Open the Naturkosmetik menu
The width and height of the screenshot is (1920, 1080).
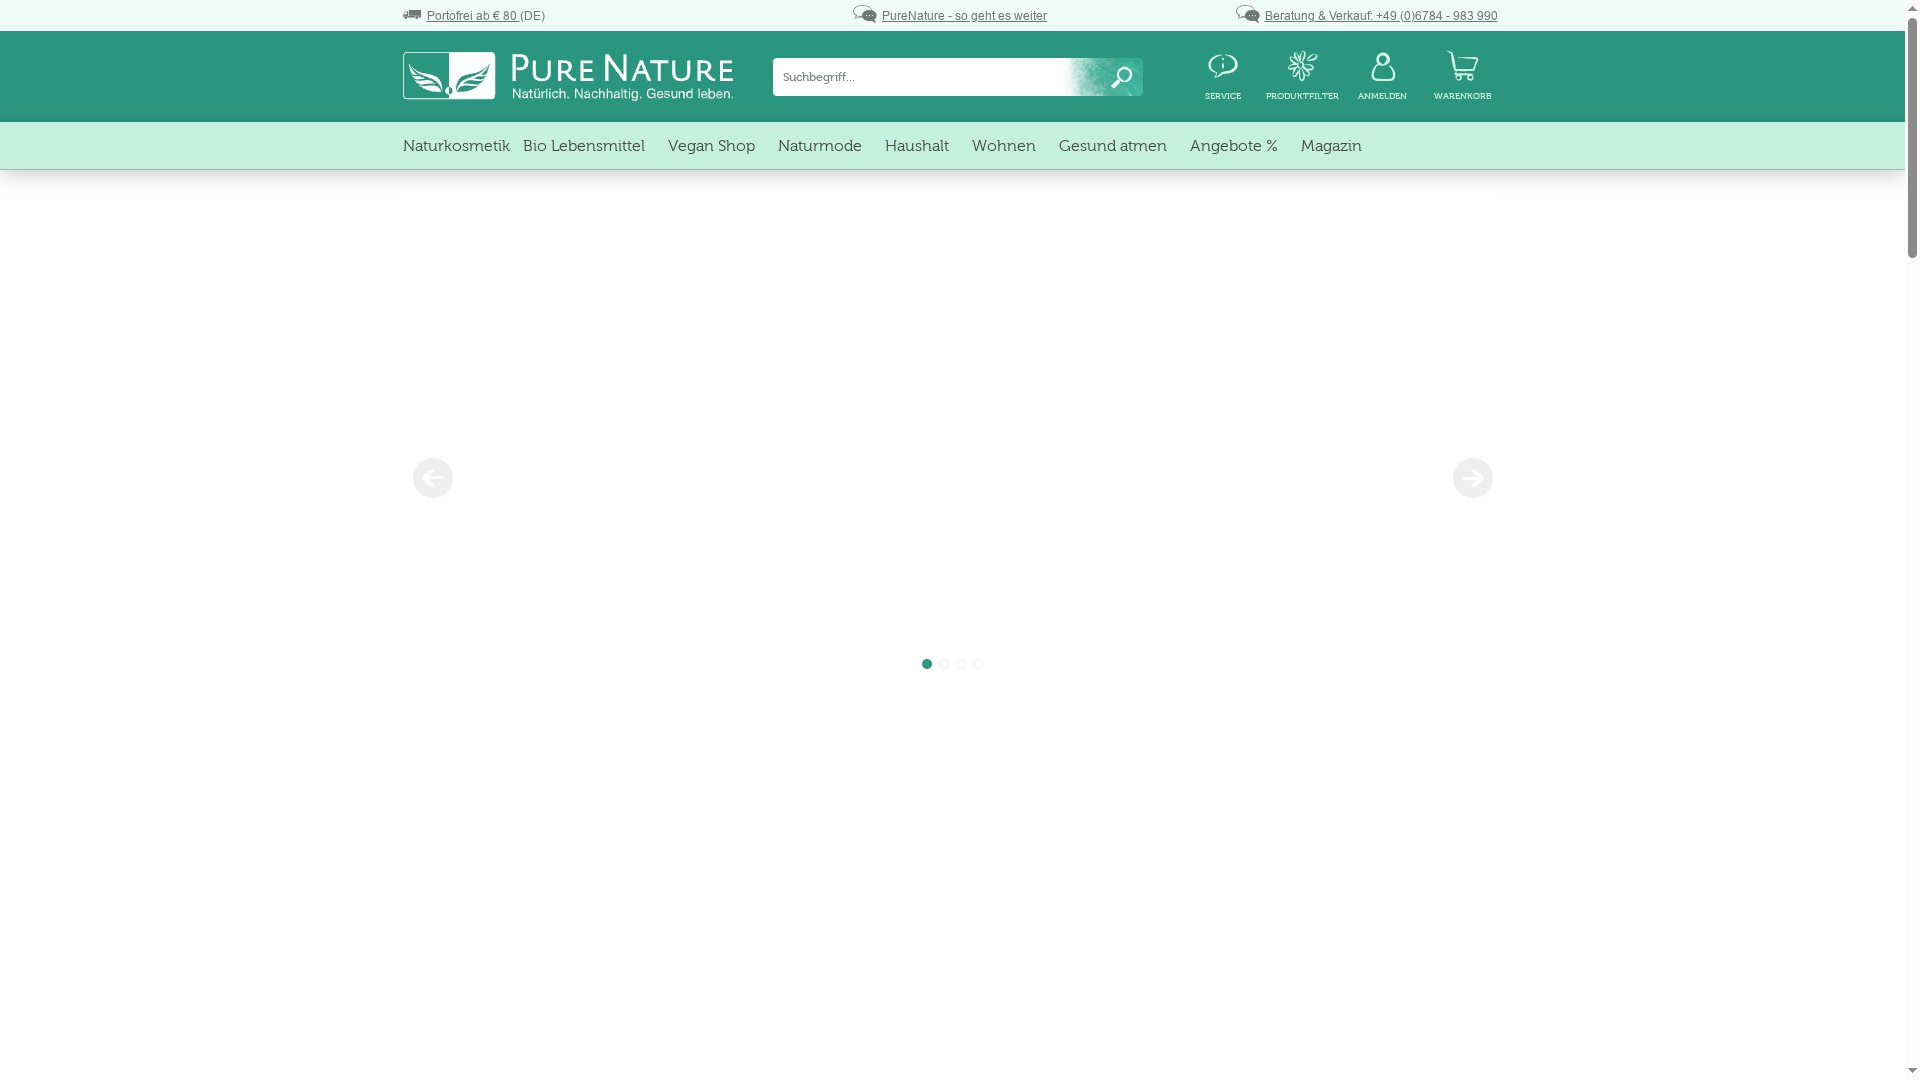point(456,145)
